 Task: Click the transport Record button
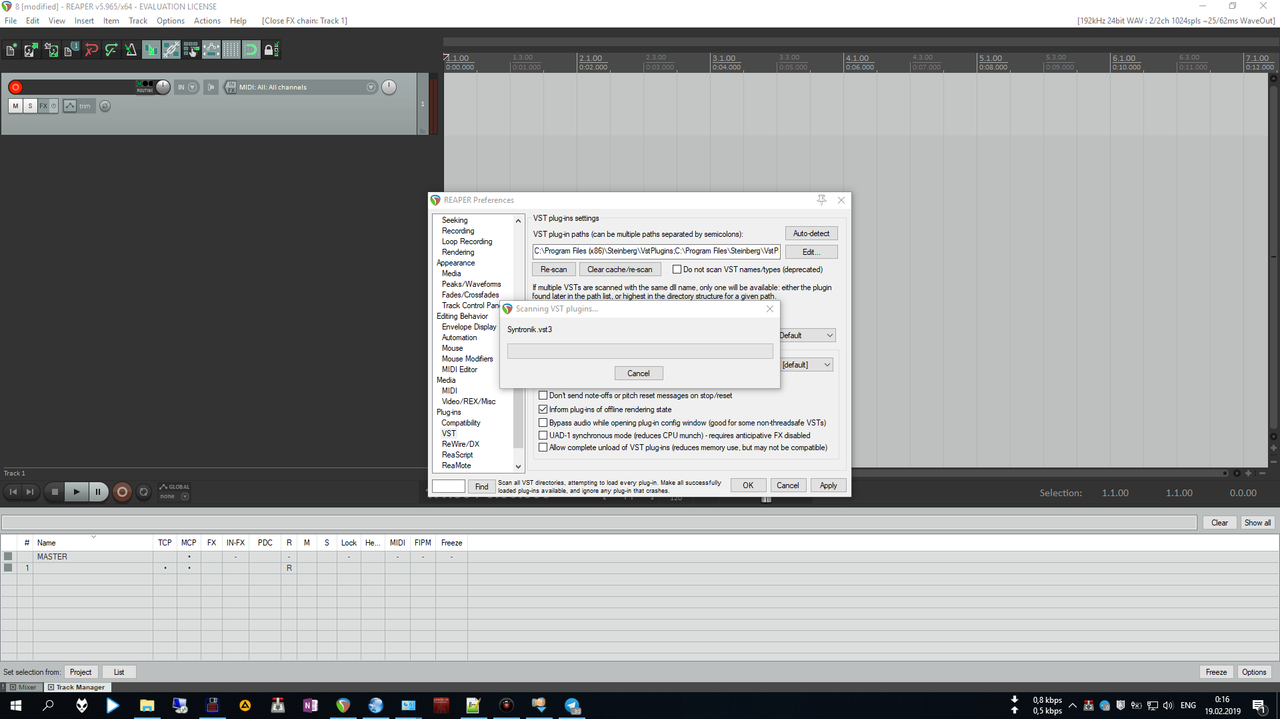[122, 492]
